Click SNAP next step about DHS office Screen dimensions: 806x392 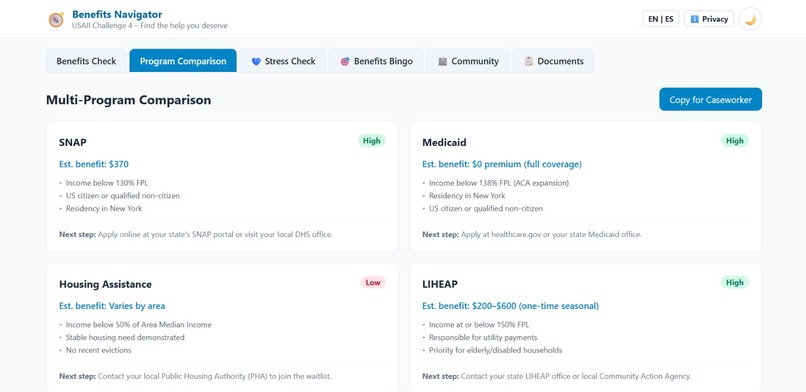pos(196,234)
